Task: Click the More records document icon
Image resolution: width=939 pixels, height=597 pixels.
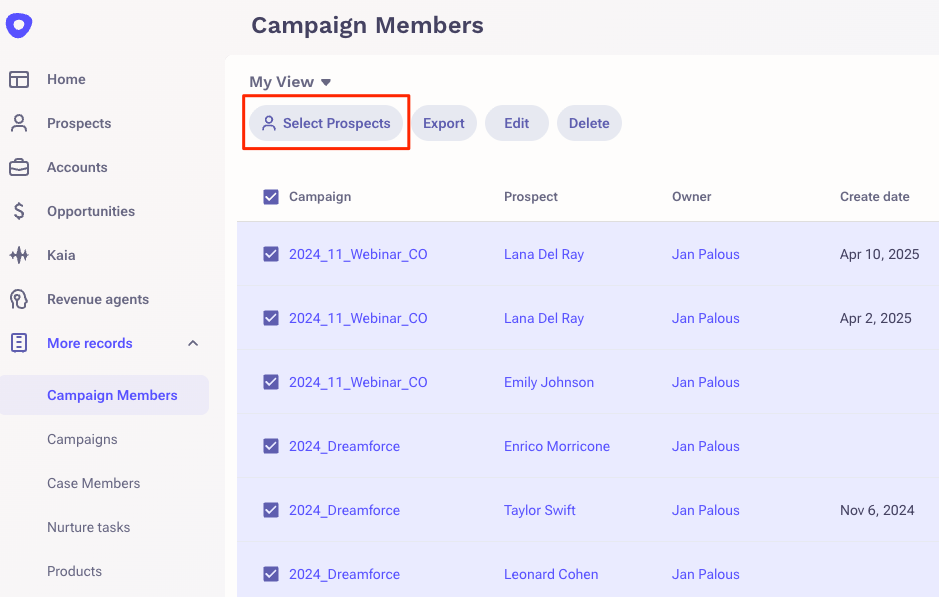Action: (x=19, y=344)
